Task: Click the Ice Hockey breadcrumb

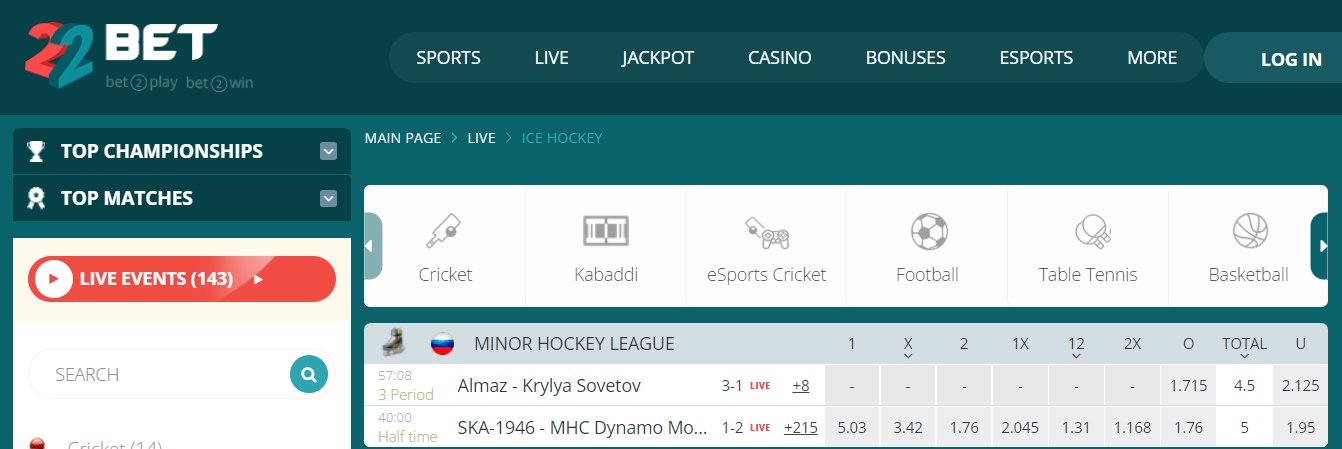Action: point(562,138)
